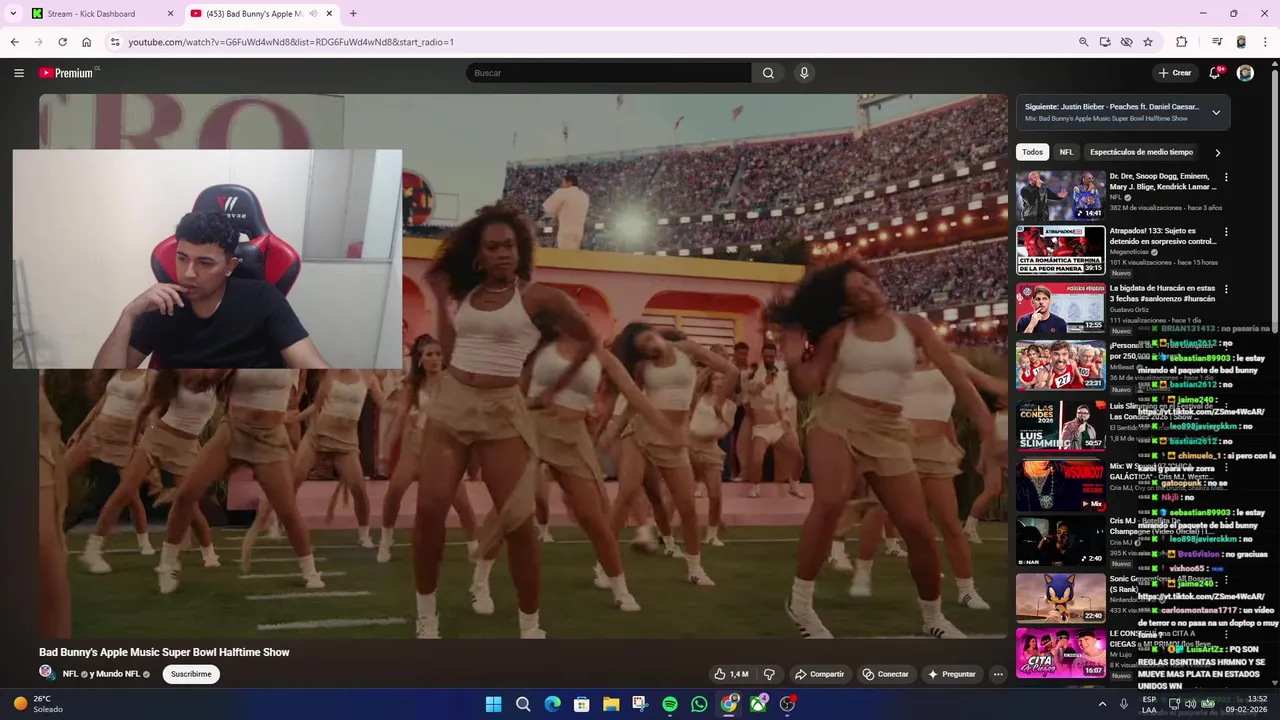Play Dr. Dre Snoop Dogg halftime thumbnail
This screenshot has height=720, width=1280.
coord(1060,196)
